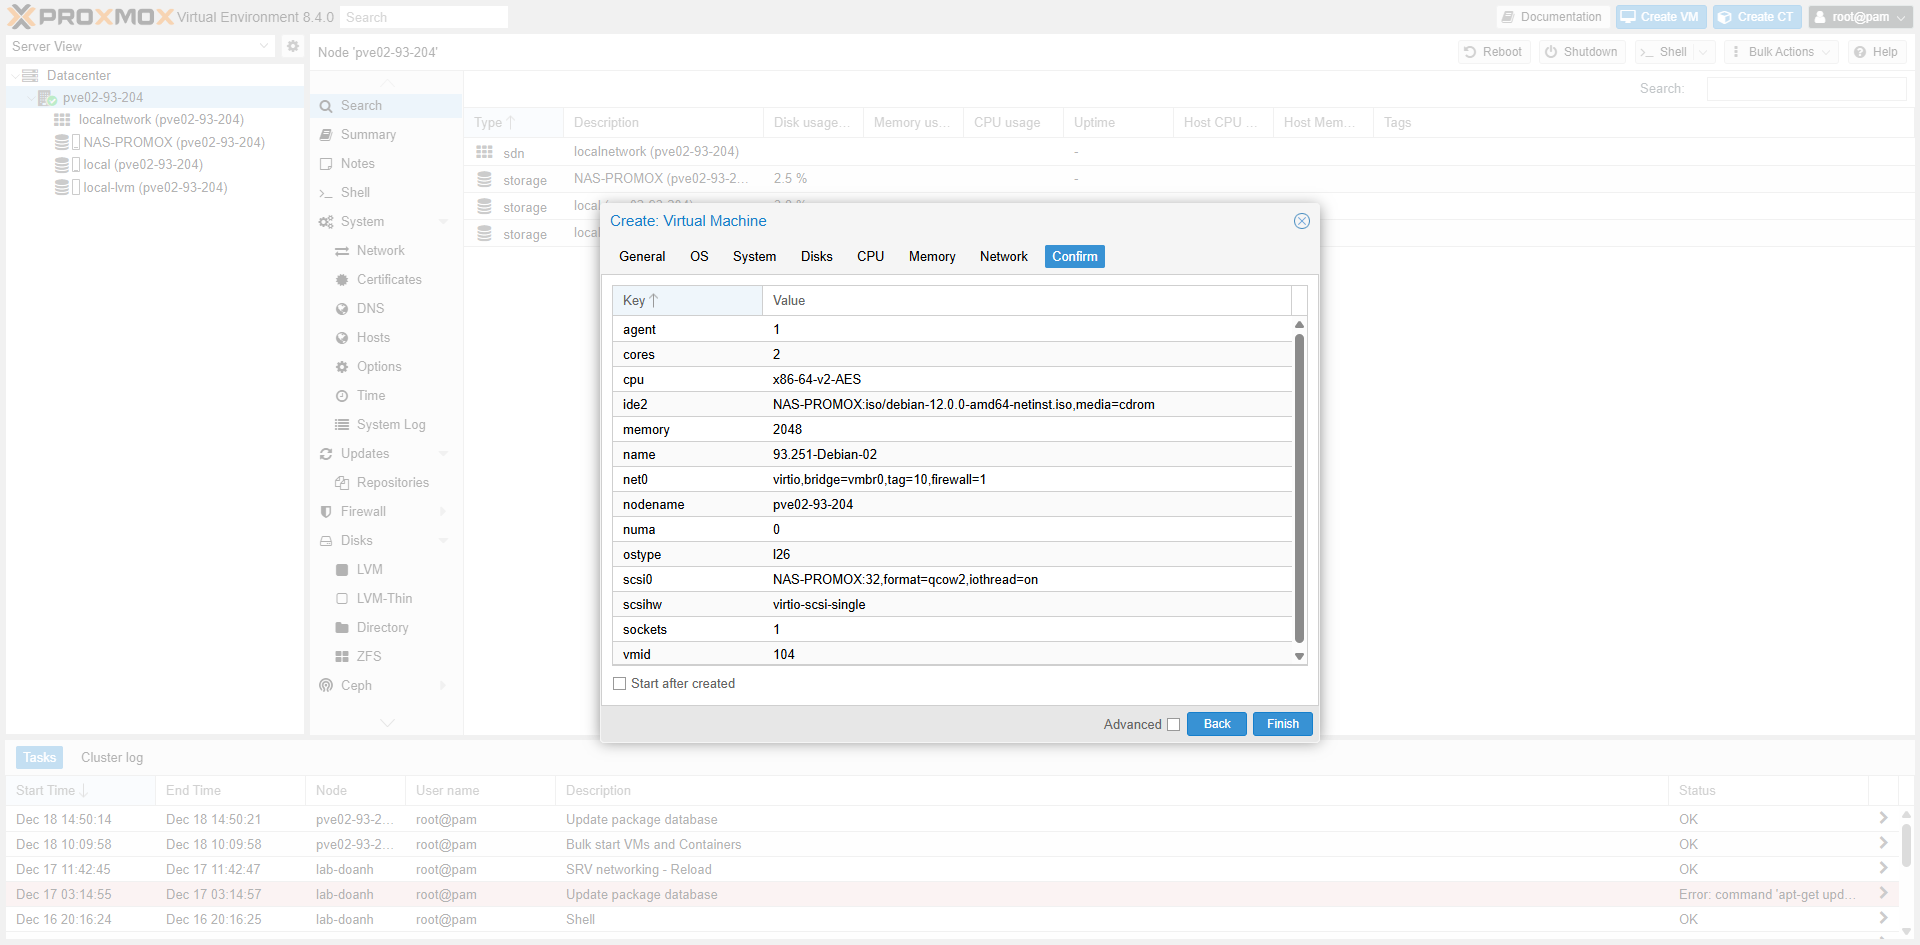
Task: Go Back in the VM creation wizard
Action: click(x=1216, y=723)
